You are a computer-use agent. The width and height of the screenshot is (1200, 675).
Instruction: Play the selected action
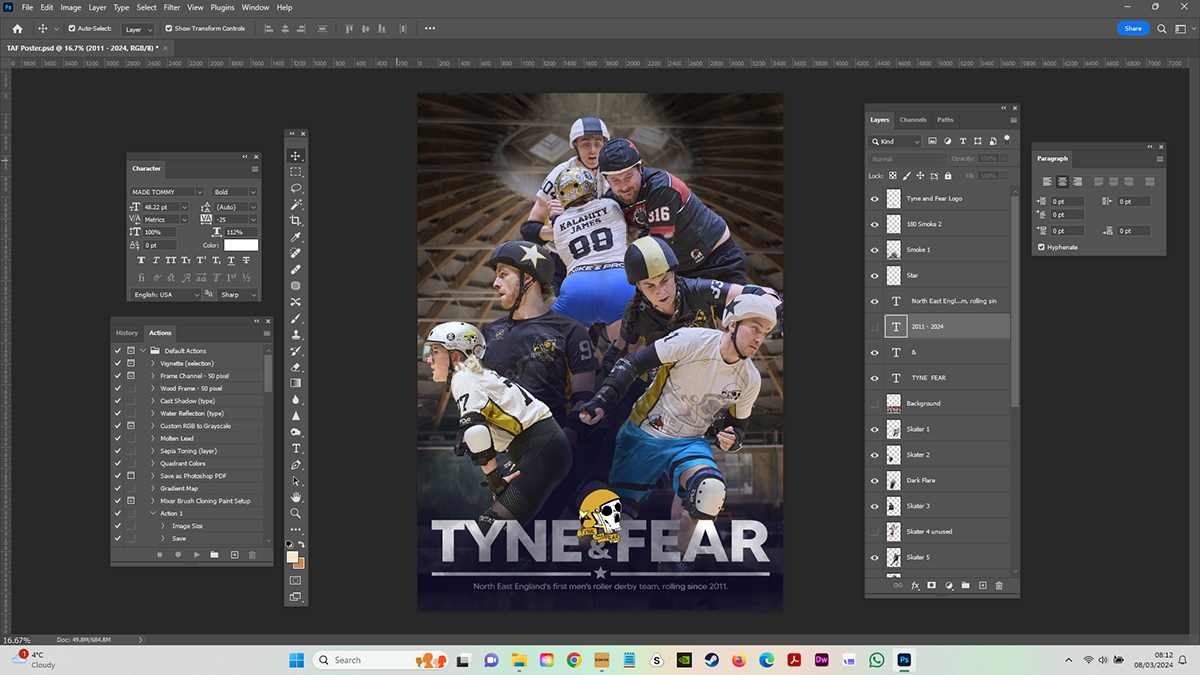pos(196,554)
